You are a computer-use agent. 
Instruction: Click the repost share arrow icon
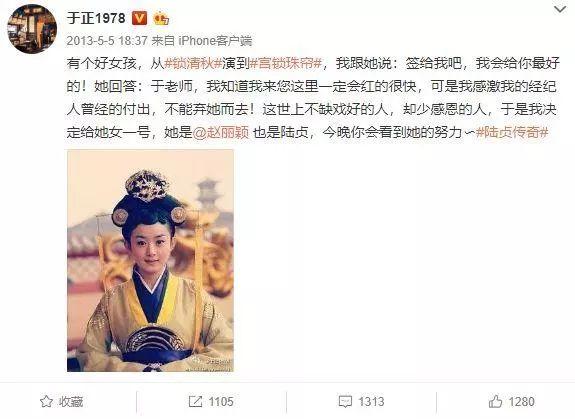(195, 401)
